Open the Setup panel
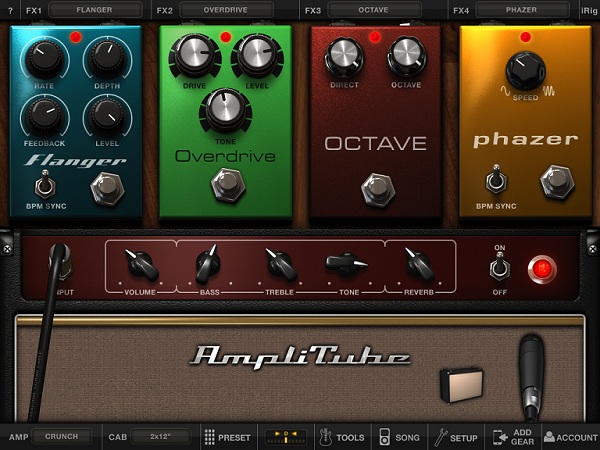 tap(456, 437)
